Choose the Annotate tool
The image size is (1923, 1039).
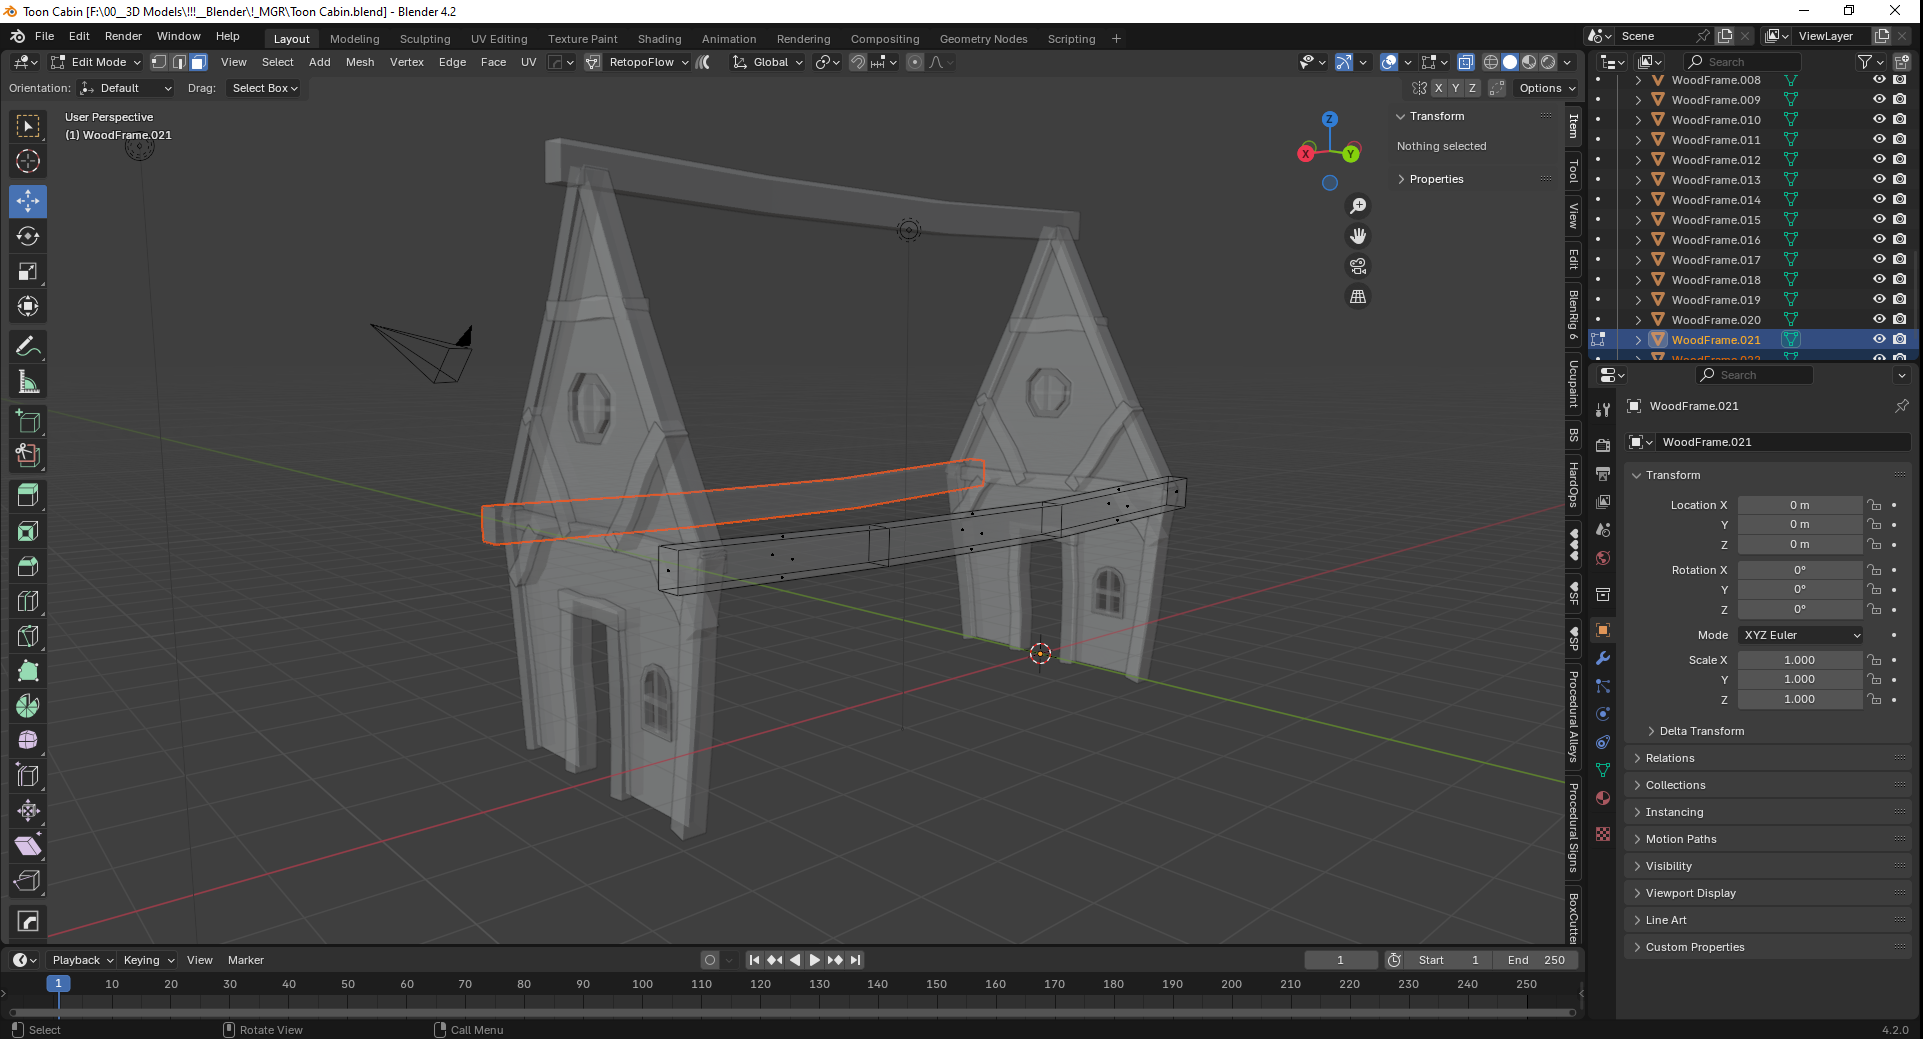tap(28, 347)
